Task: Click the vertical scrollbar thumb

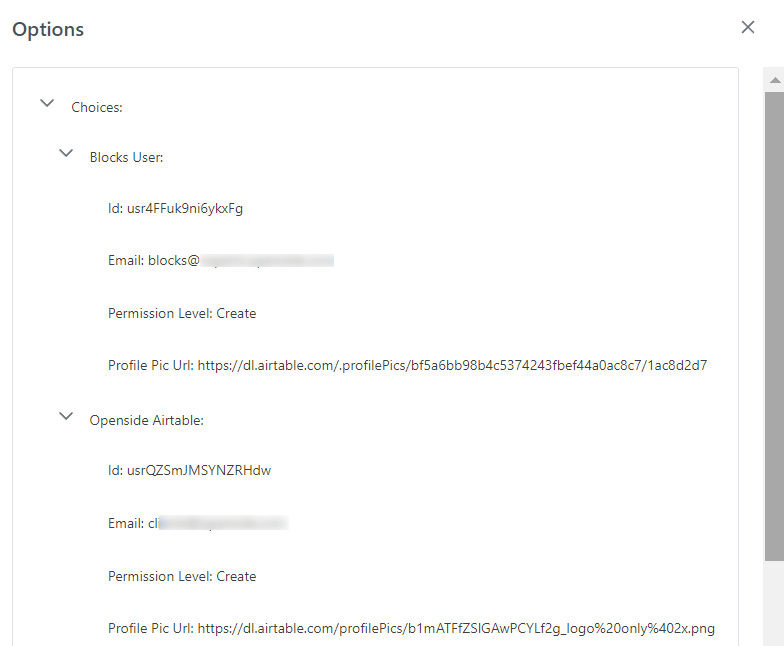Action: [774, 320]
